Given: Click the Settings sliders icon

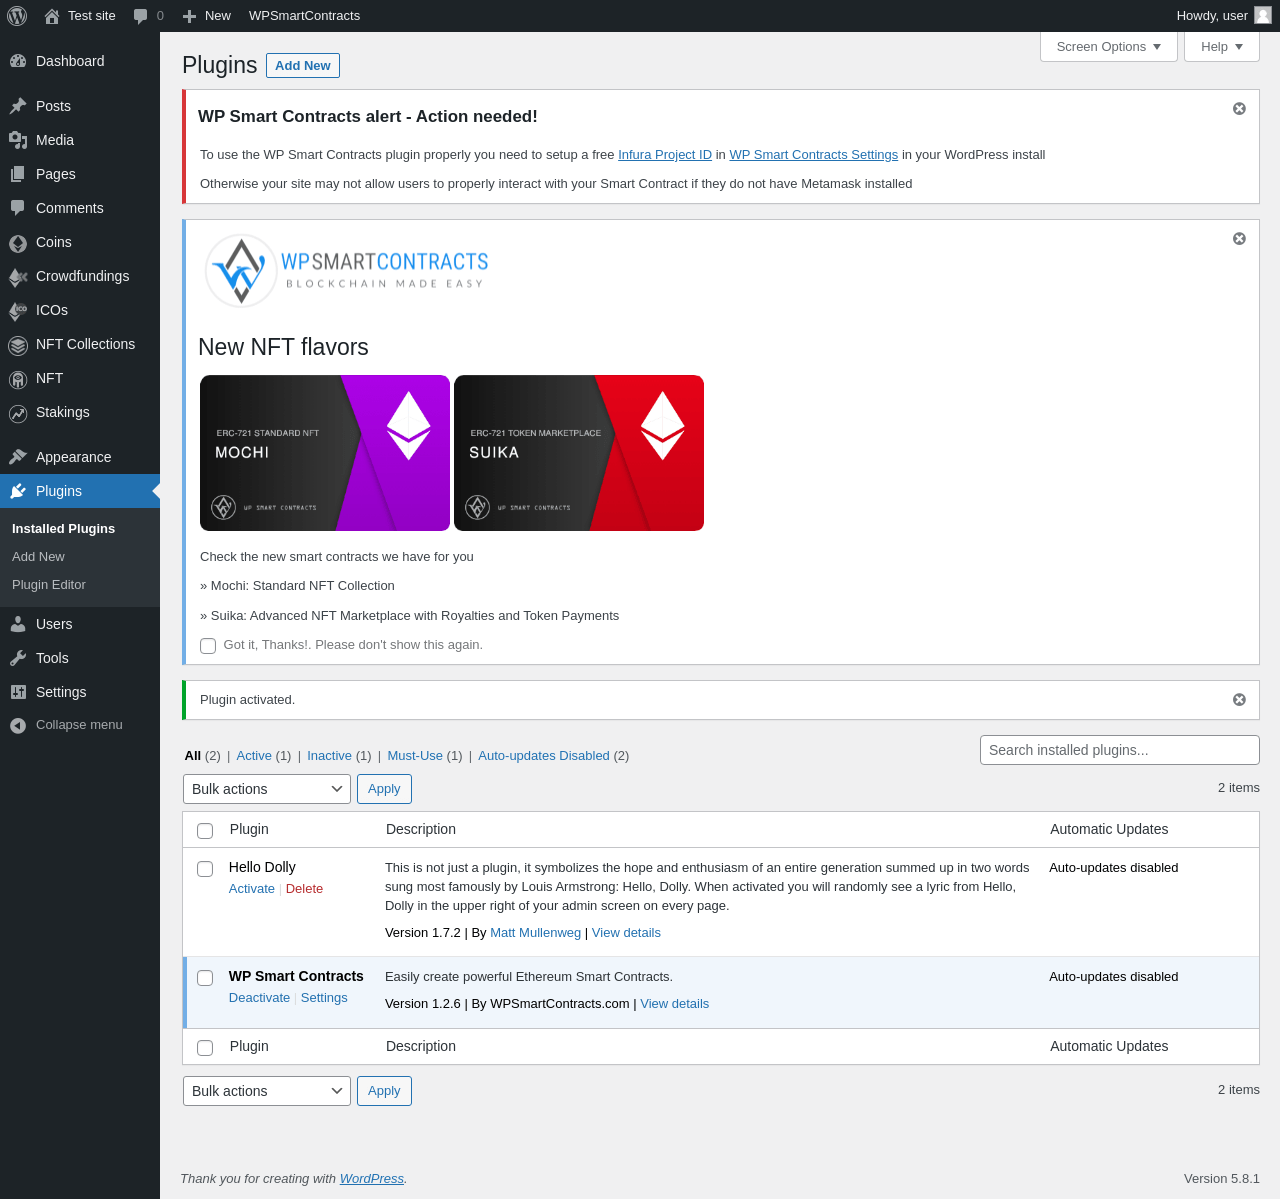Looking at the screenshot, I should pyautogui.click(x=18, y=692).
